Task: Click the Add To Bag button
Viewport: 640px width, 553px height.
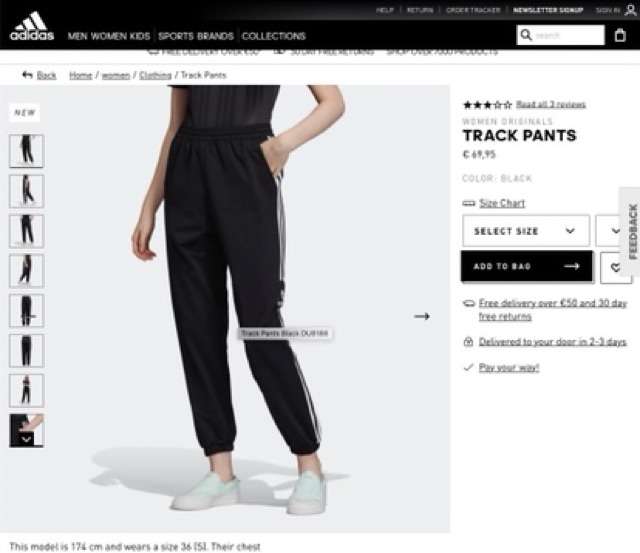Action: (x=527, y=267)
